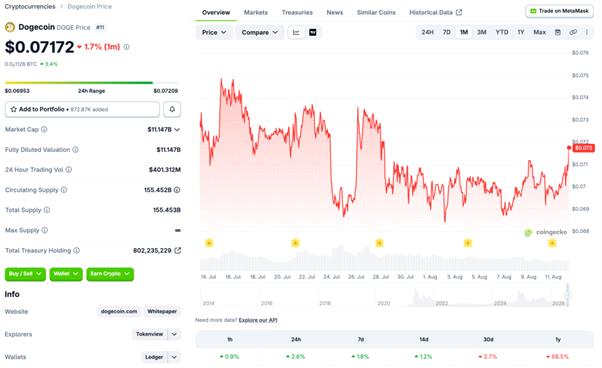Click the chart navigator range handle

[567, 295]
